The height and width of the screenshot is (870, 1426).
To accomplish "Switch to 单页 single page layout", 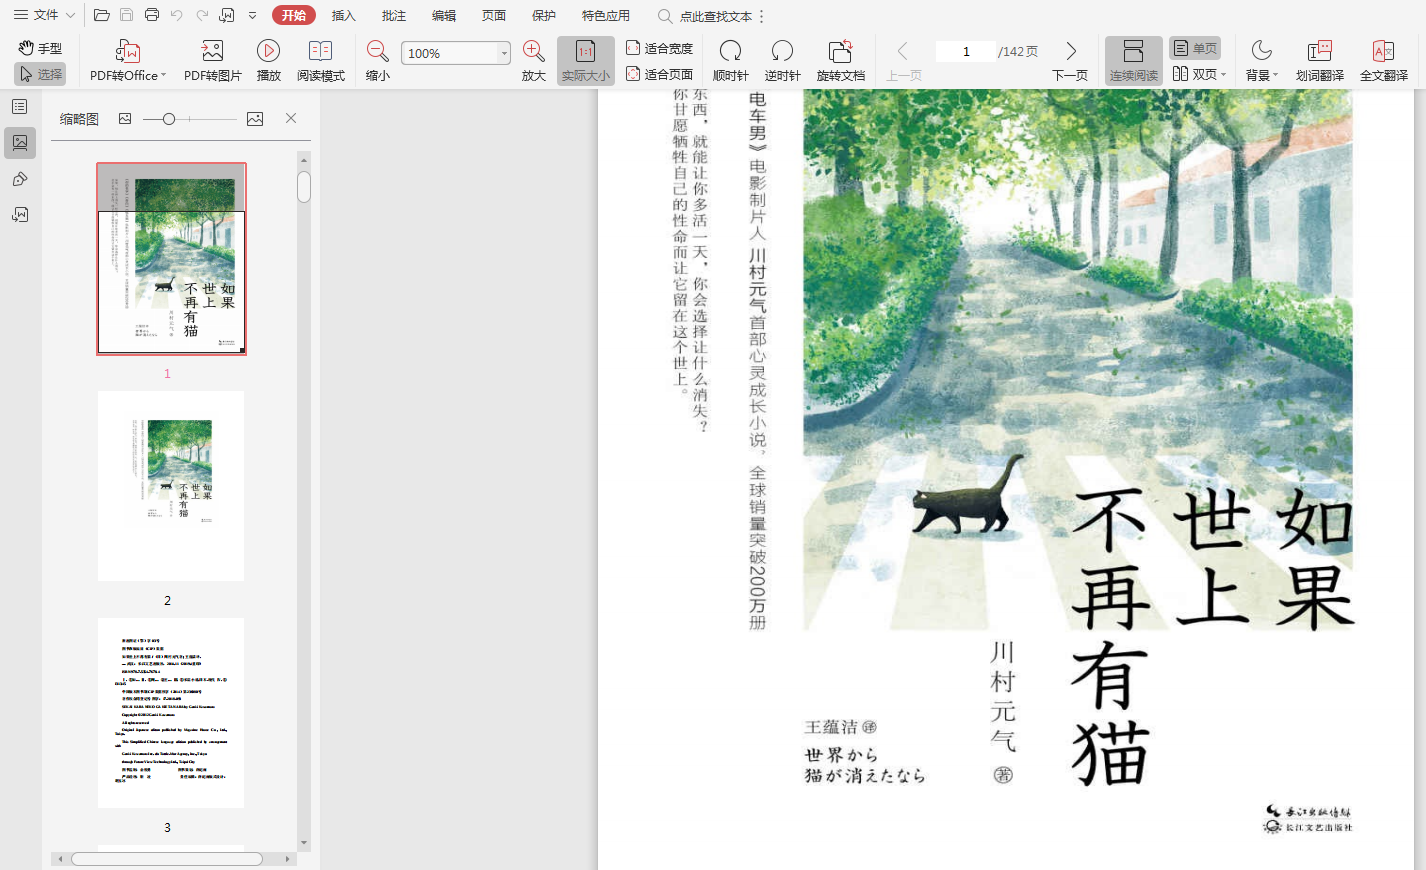I will click(1195, 48).
